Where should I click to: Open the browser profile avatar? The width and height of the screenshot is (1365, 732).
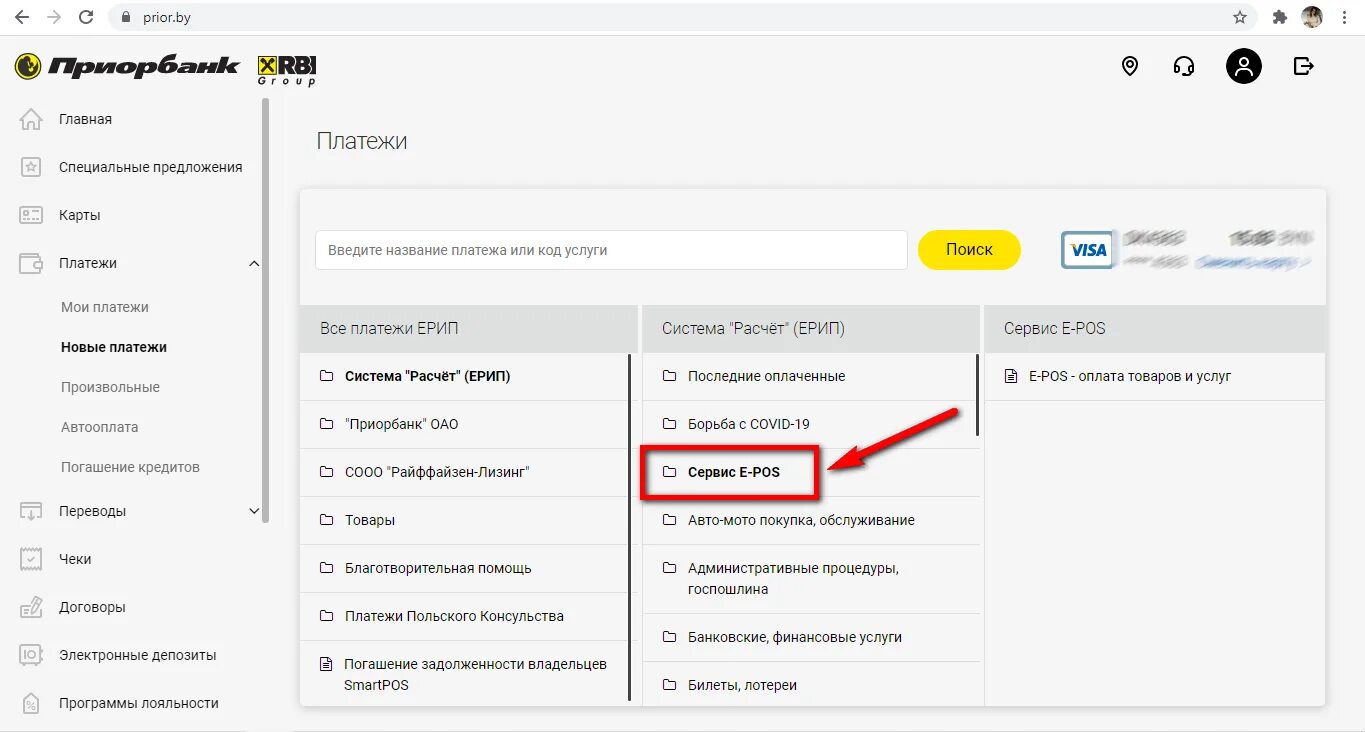(1312, 17)
